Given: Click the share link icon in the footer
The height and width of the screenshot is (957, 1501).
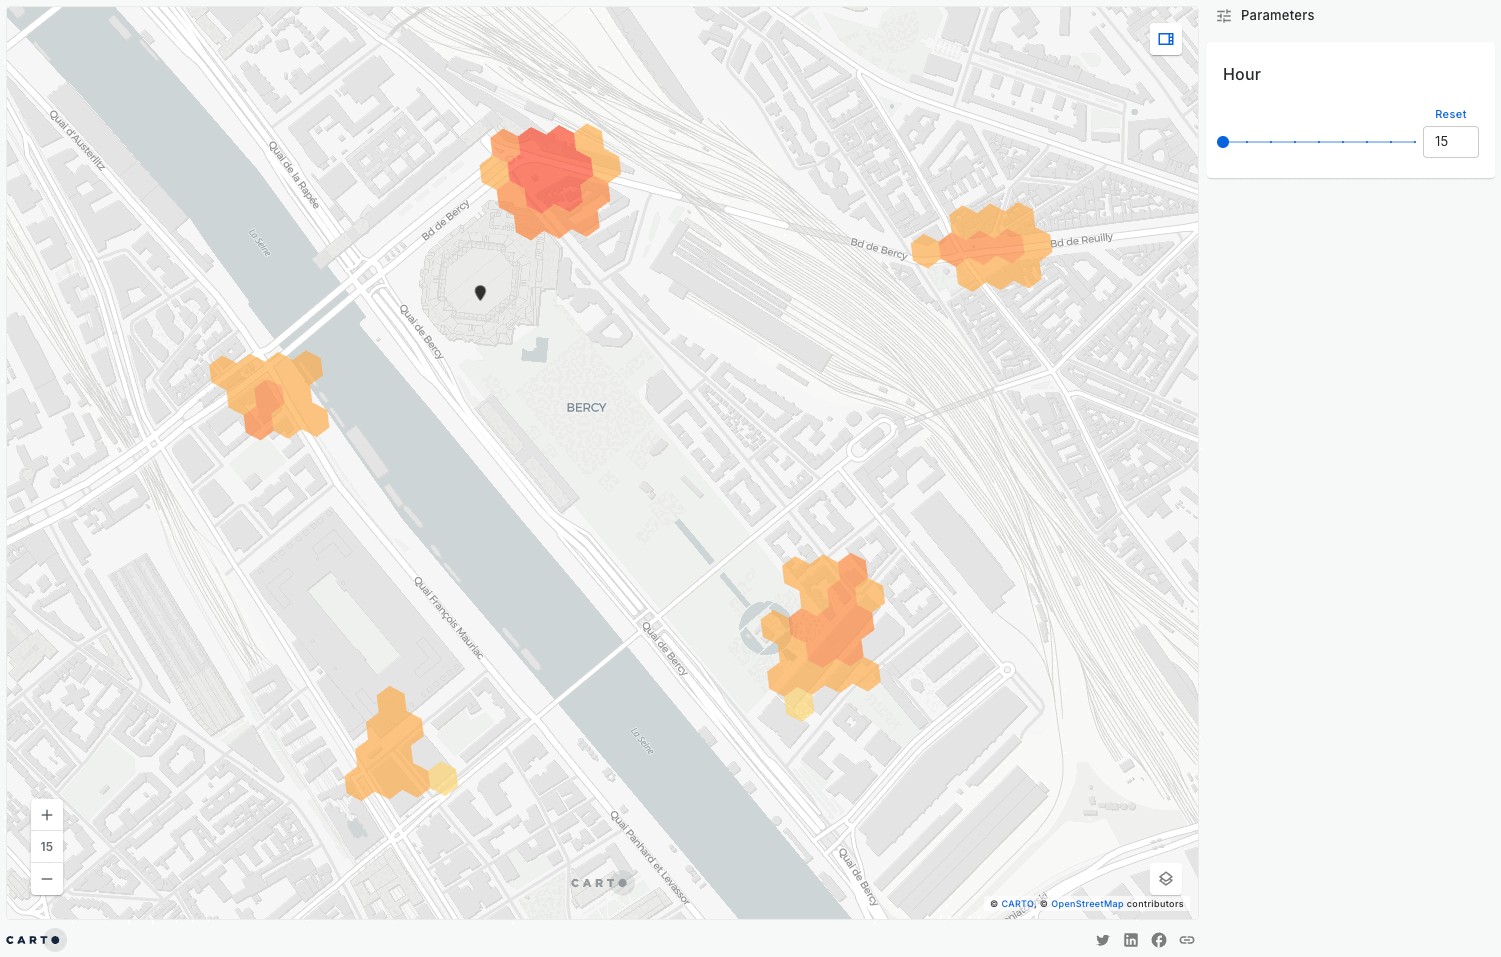Looking at the screenshot, I should 1186,940.
